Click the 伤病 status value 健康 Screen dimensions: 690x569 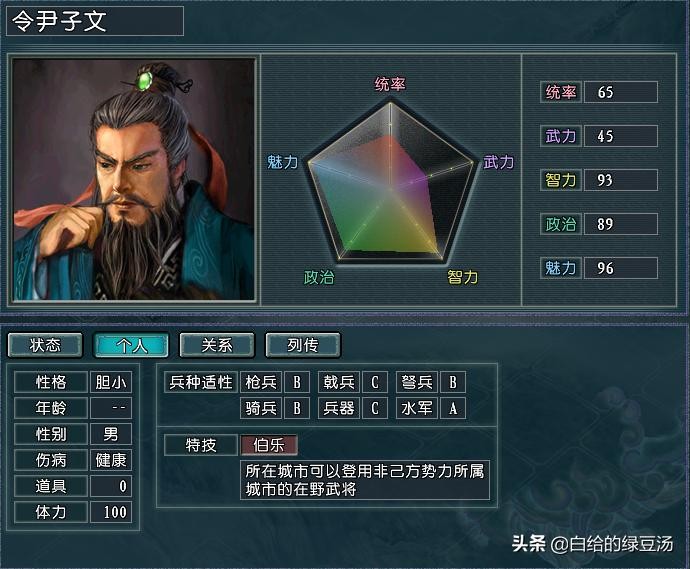pos(111,460)
